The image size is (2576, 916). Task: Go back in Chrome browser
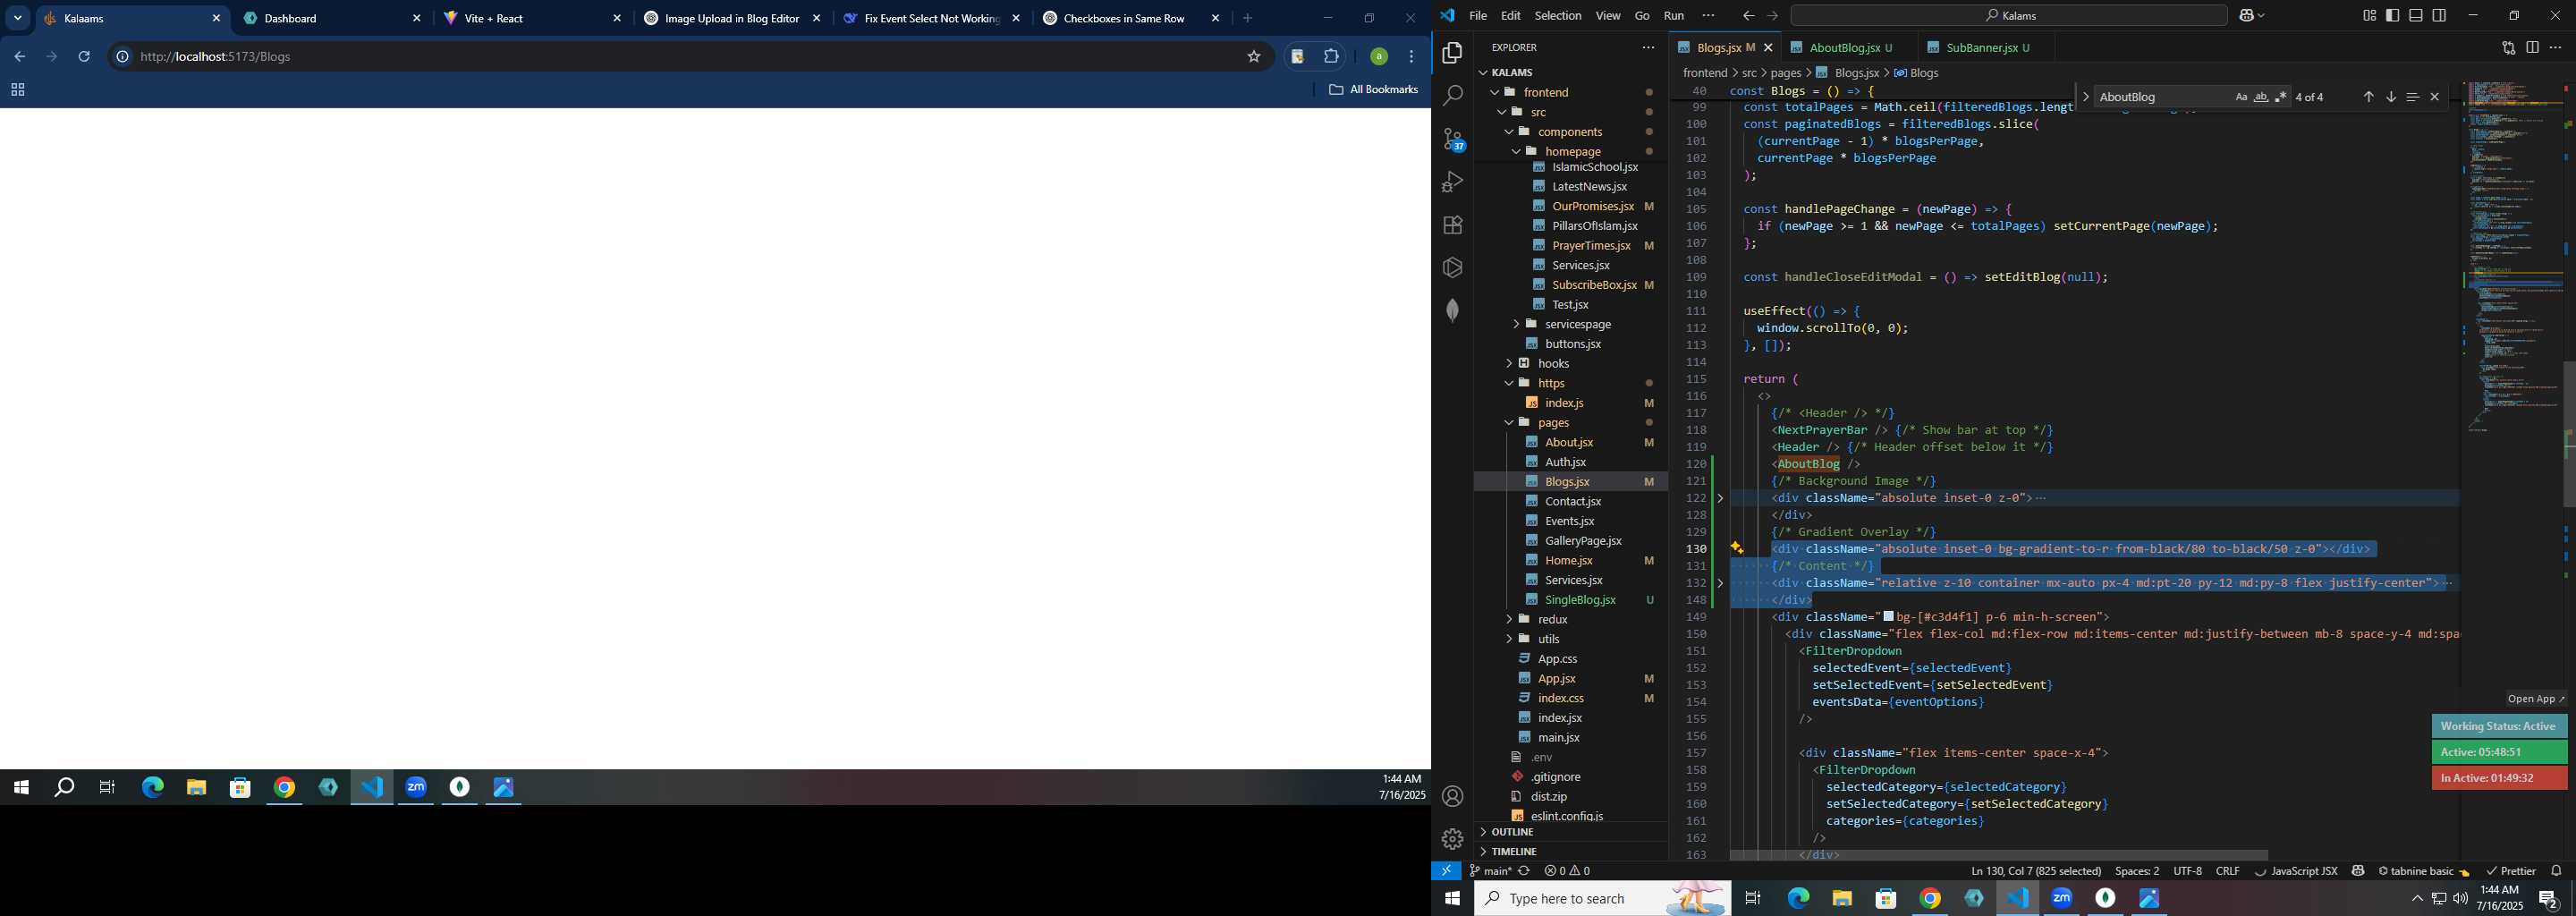coord(20,57)
